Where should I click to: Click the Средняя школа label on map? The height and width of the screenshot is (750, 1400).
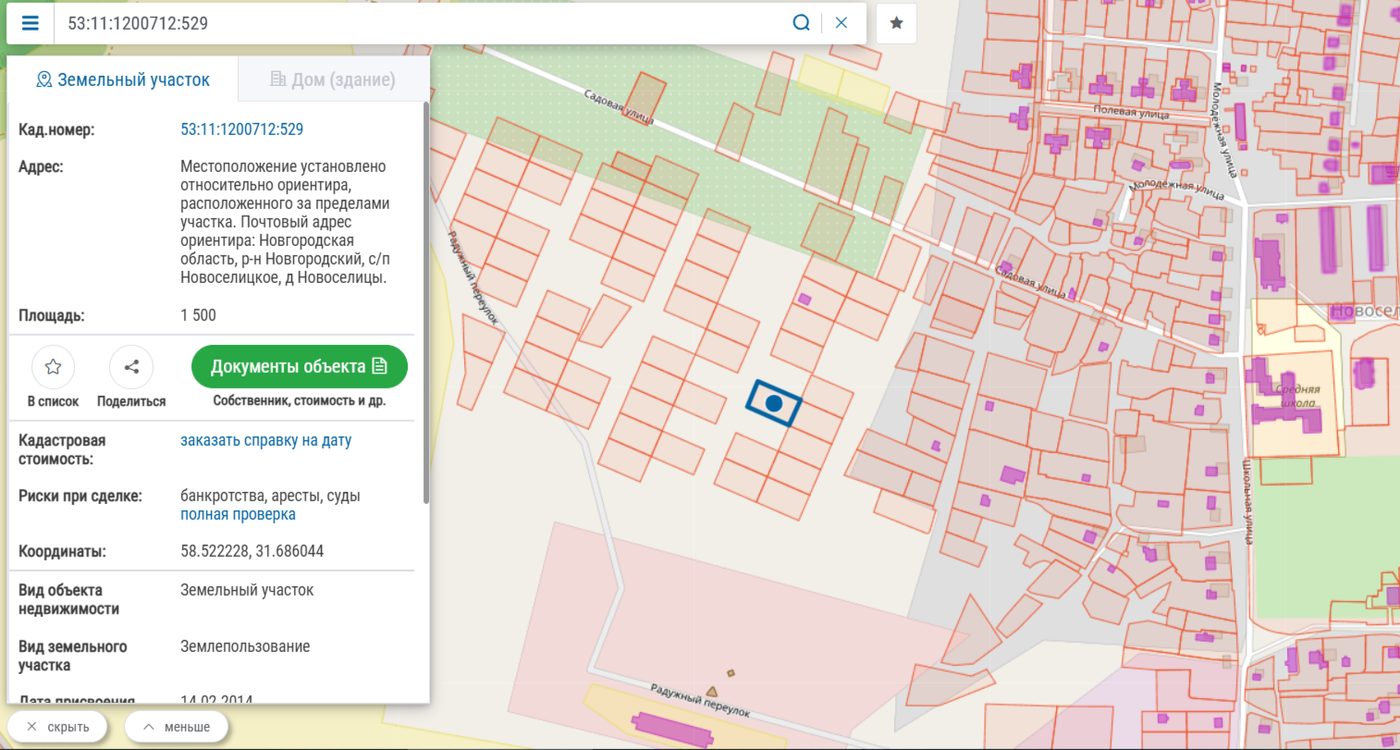(1297, 396)
